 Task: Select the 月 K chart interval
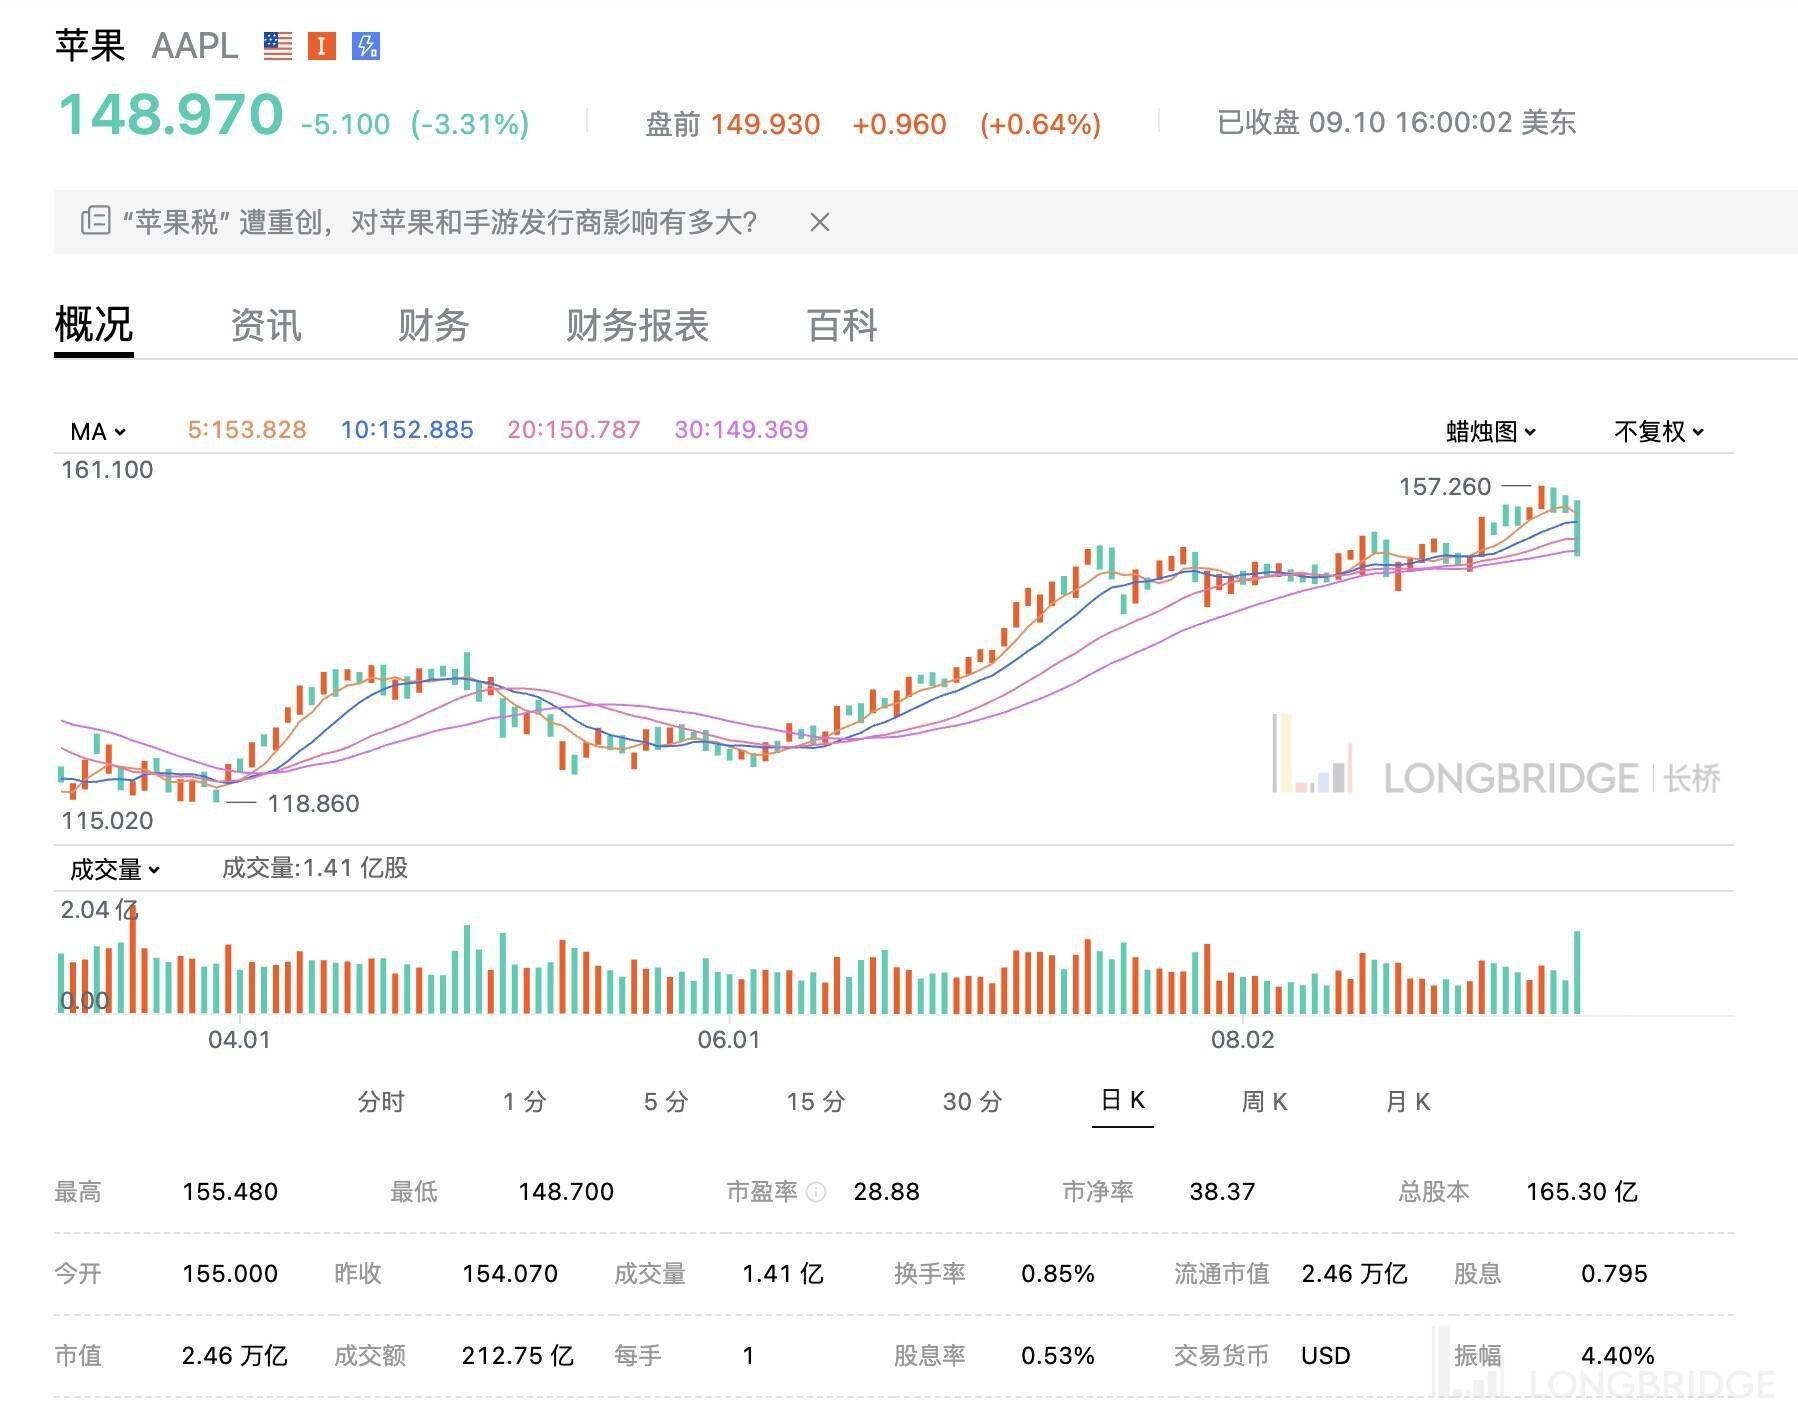click(1408, 1102)
